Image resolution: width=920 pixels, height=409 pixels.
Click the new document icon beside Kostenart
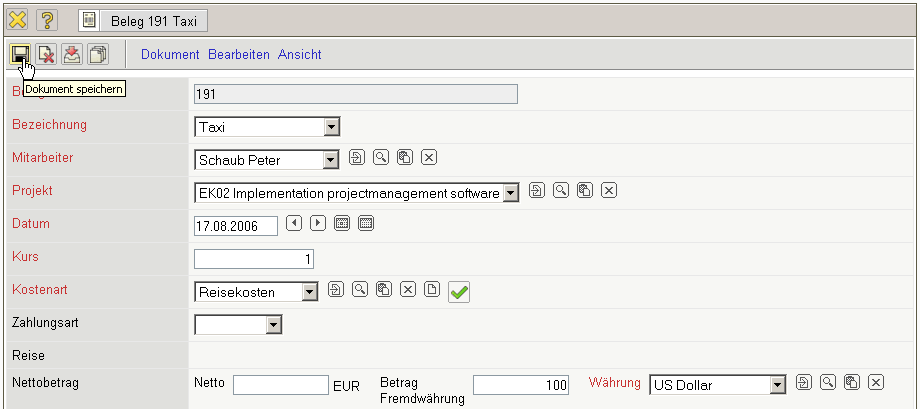tap(432, 290)
